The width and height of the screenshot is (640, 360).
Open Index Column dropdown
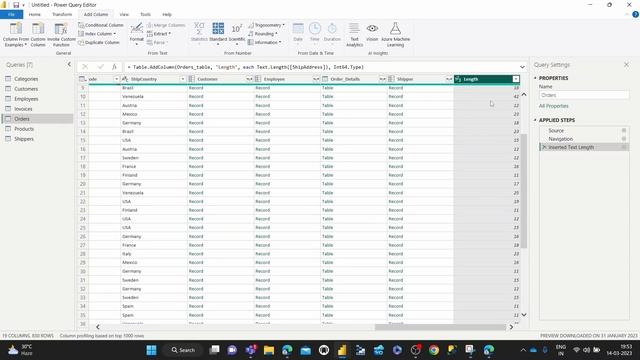tap(97, 33)
